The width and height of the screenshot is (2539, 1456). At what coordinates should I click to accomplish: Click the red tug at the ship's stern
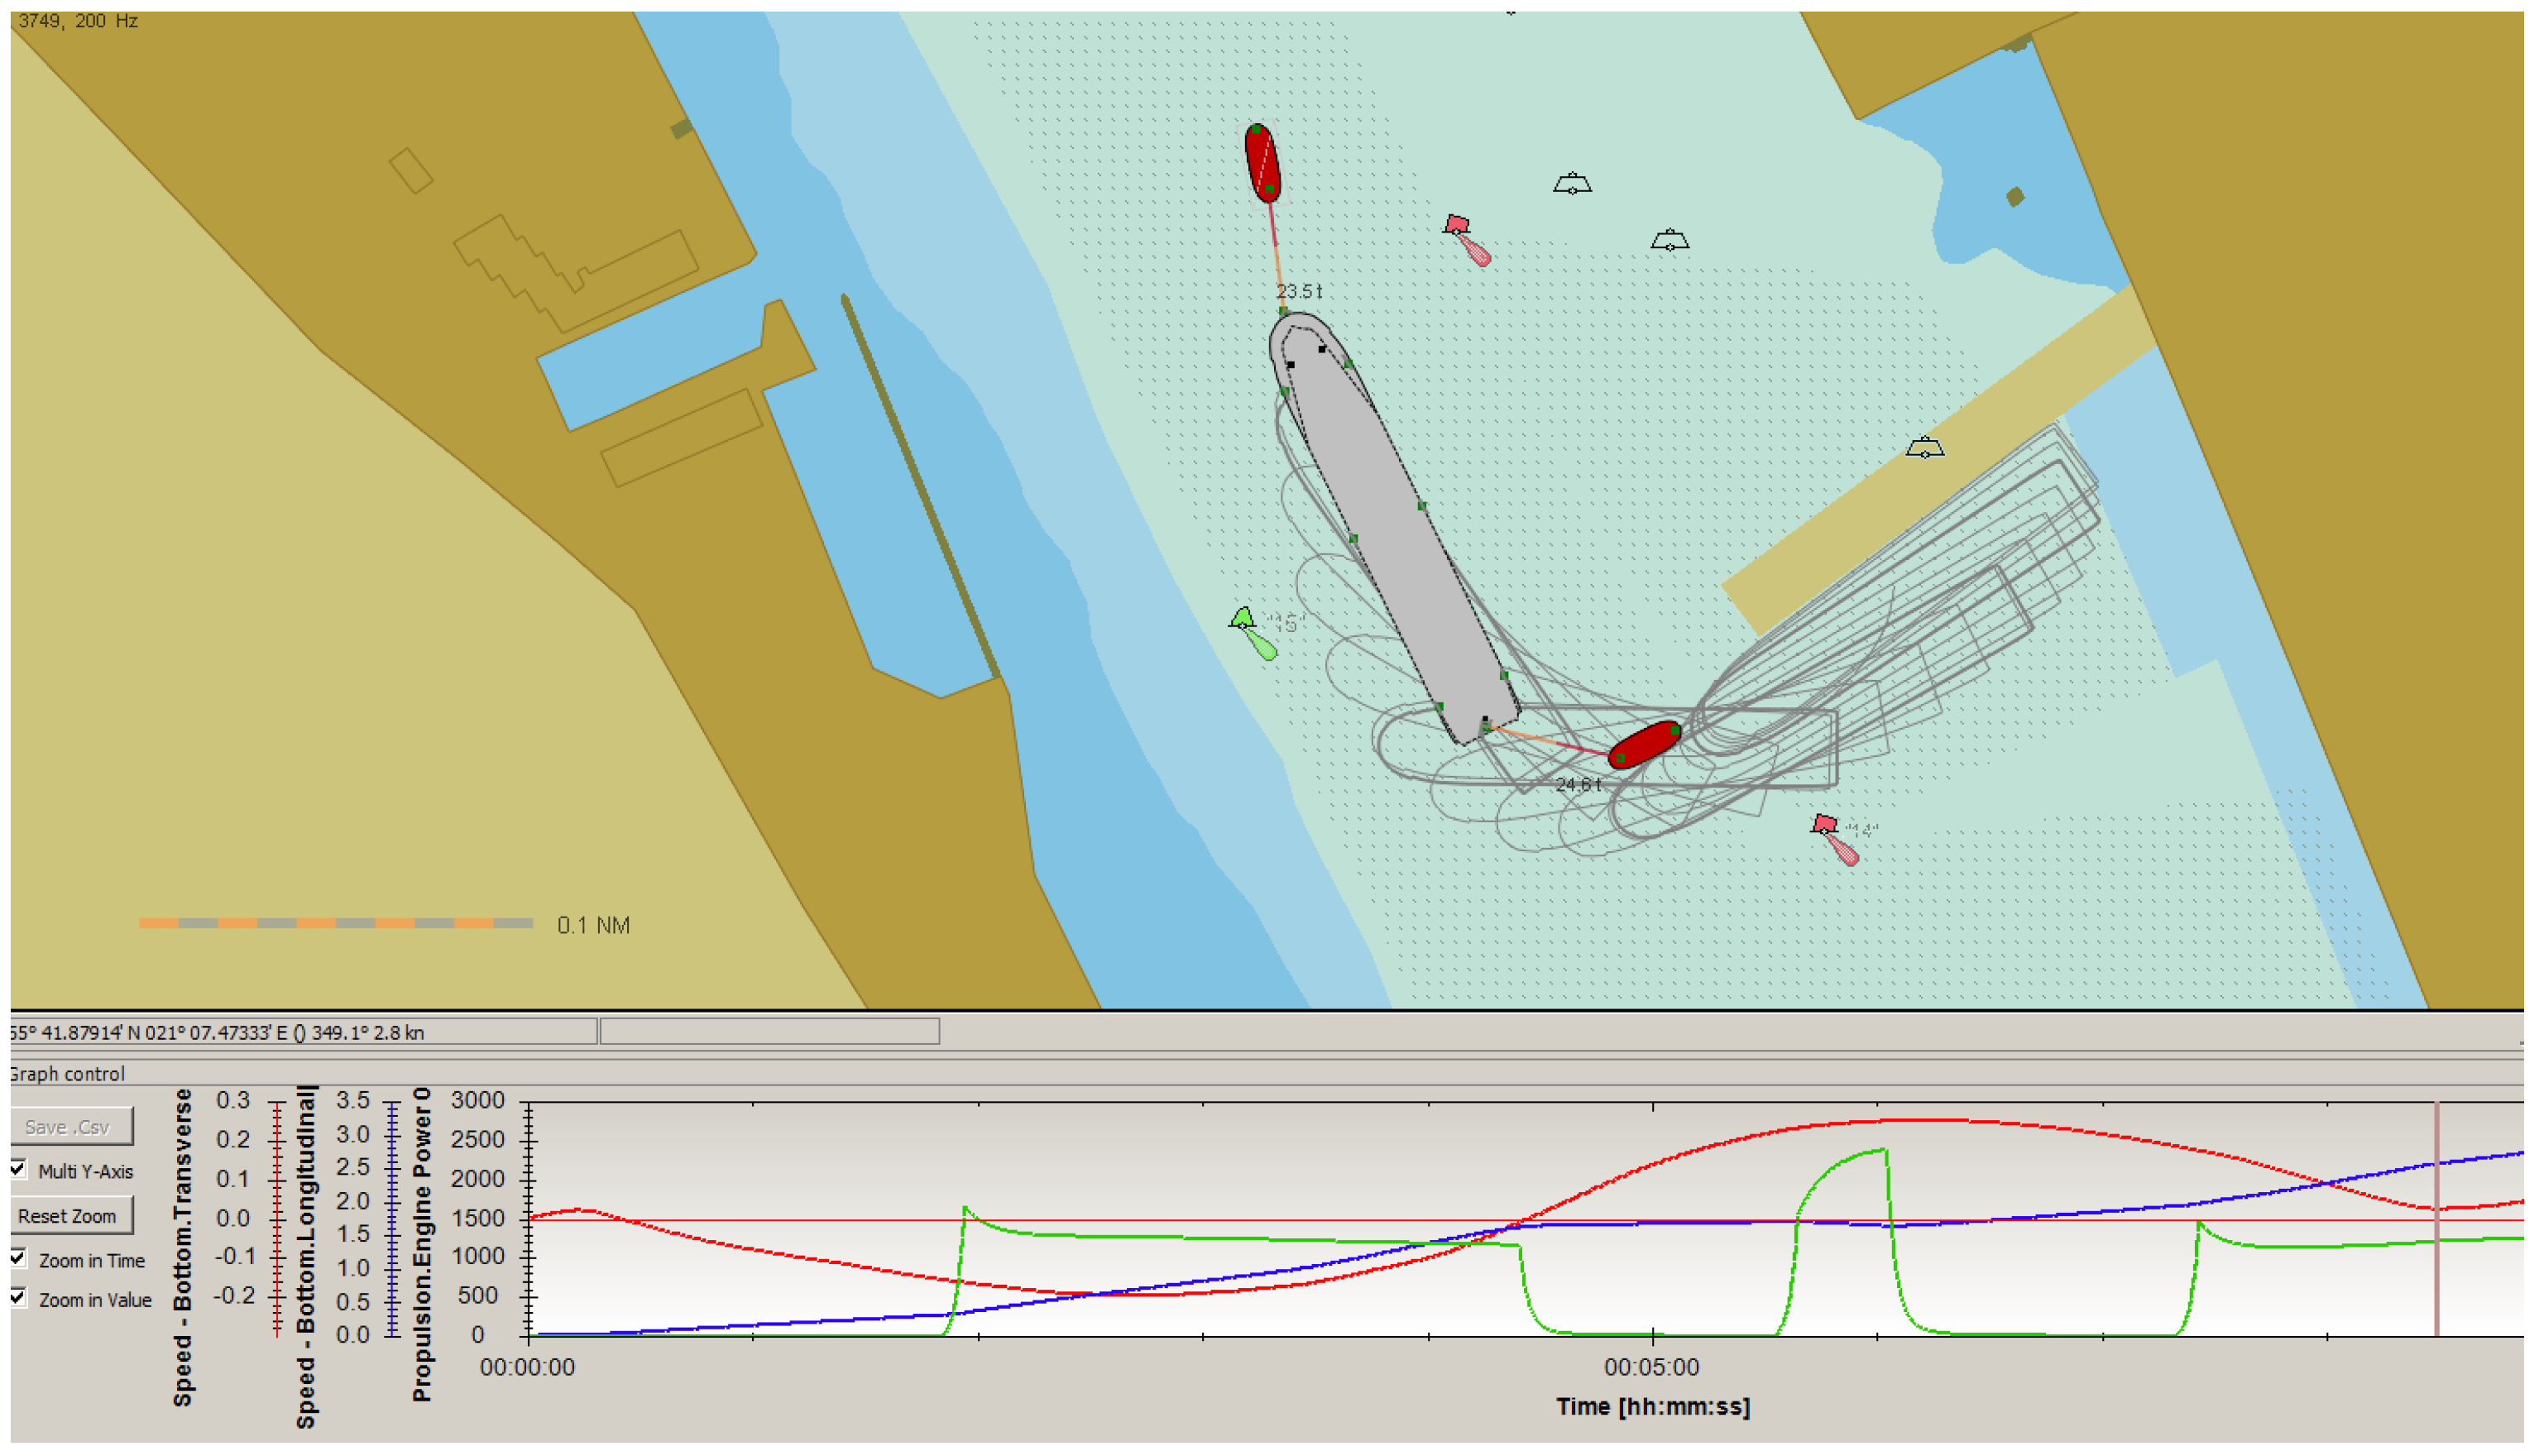(x=1644, y=745)
